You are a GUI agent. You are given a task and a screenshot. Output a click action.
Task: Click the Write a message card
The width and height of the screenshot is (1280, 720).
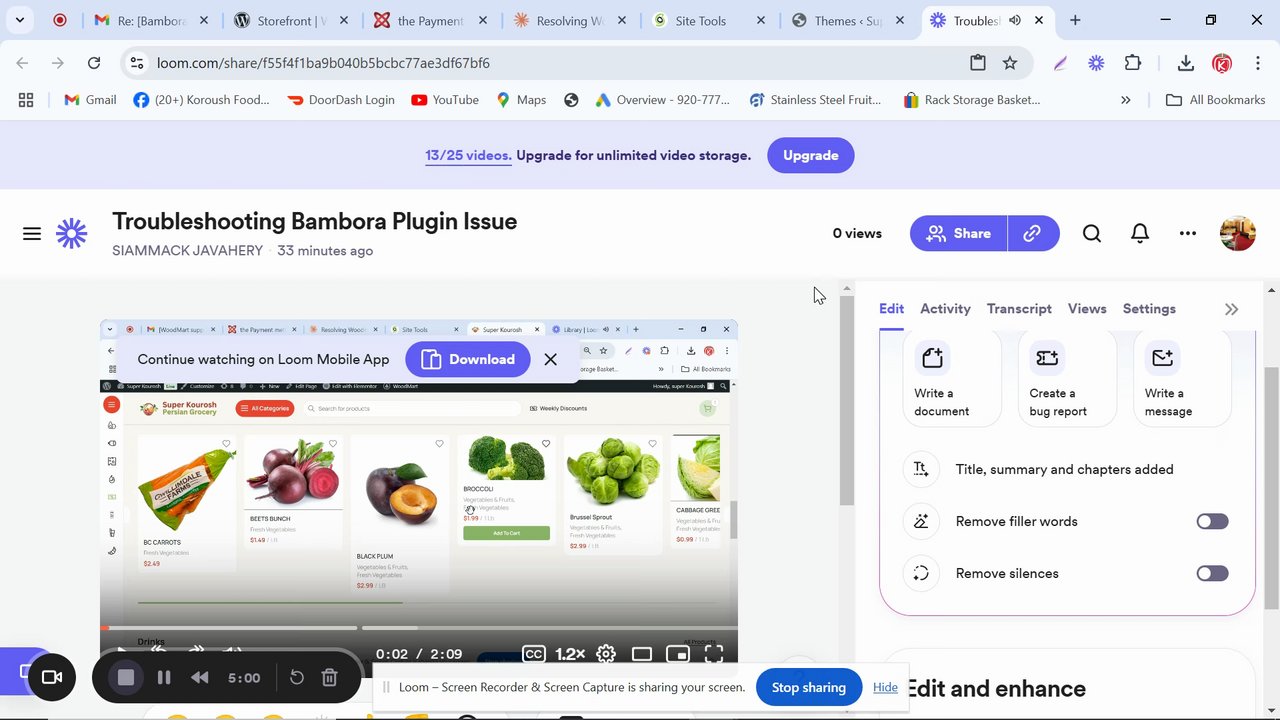pyautogui.click(x=1183, y=380)
